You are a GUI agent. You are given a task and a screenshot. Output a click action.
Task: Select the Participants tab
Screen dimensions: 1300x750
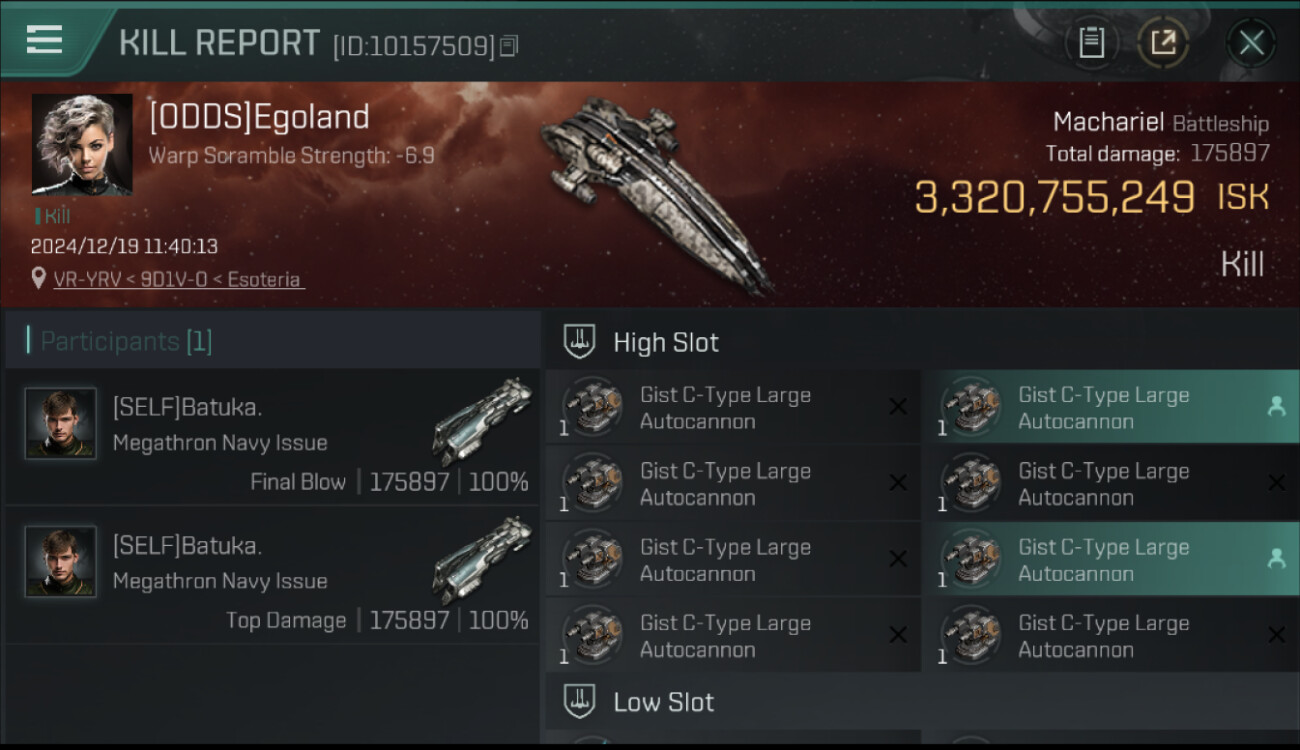[x=126, y=342]
